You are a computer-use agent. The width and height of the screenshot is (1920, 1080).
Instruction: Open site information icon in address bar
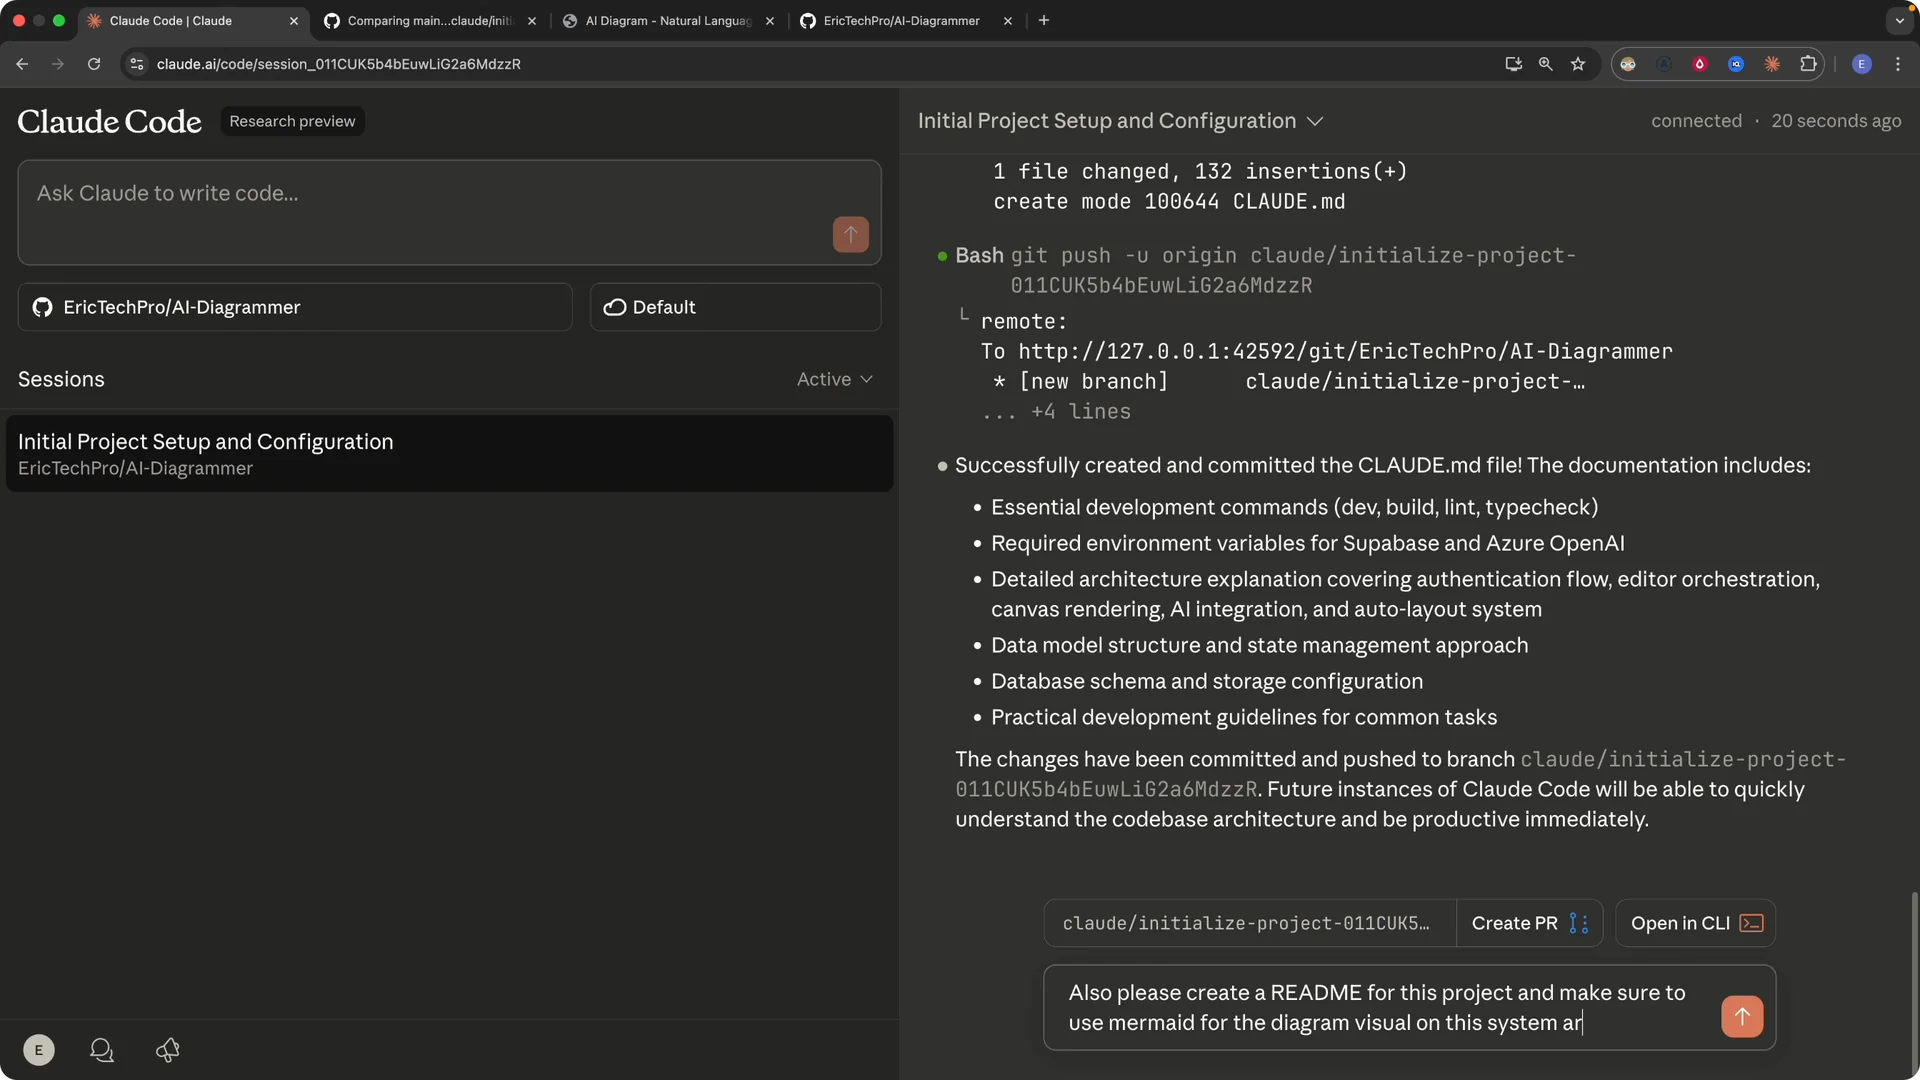(137, 64)
